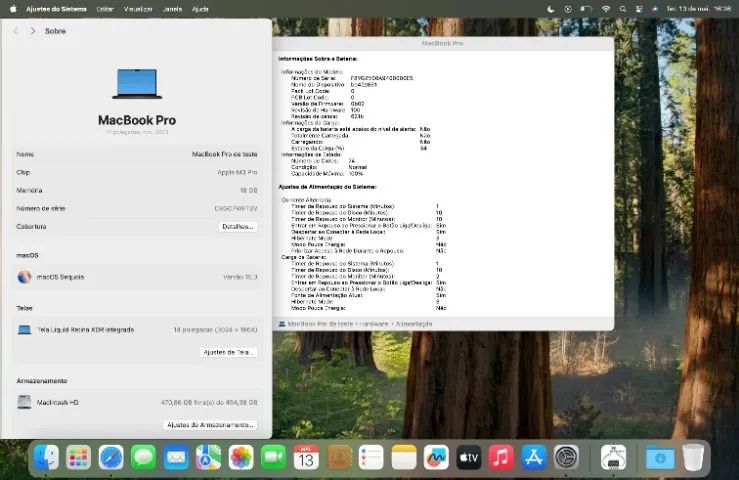Viewport: 739px width, 480px height.
Task: Click the Macintosh HD drive icon
Action: pyautogui.click(x=24, y=402)
